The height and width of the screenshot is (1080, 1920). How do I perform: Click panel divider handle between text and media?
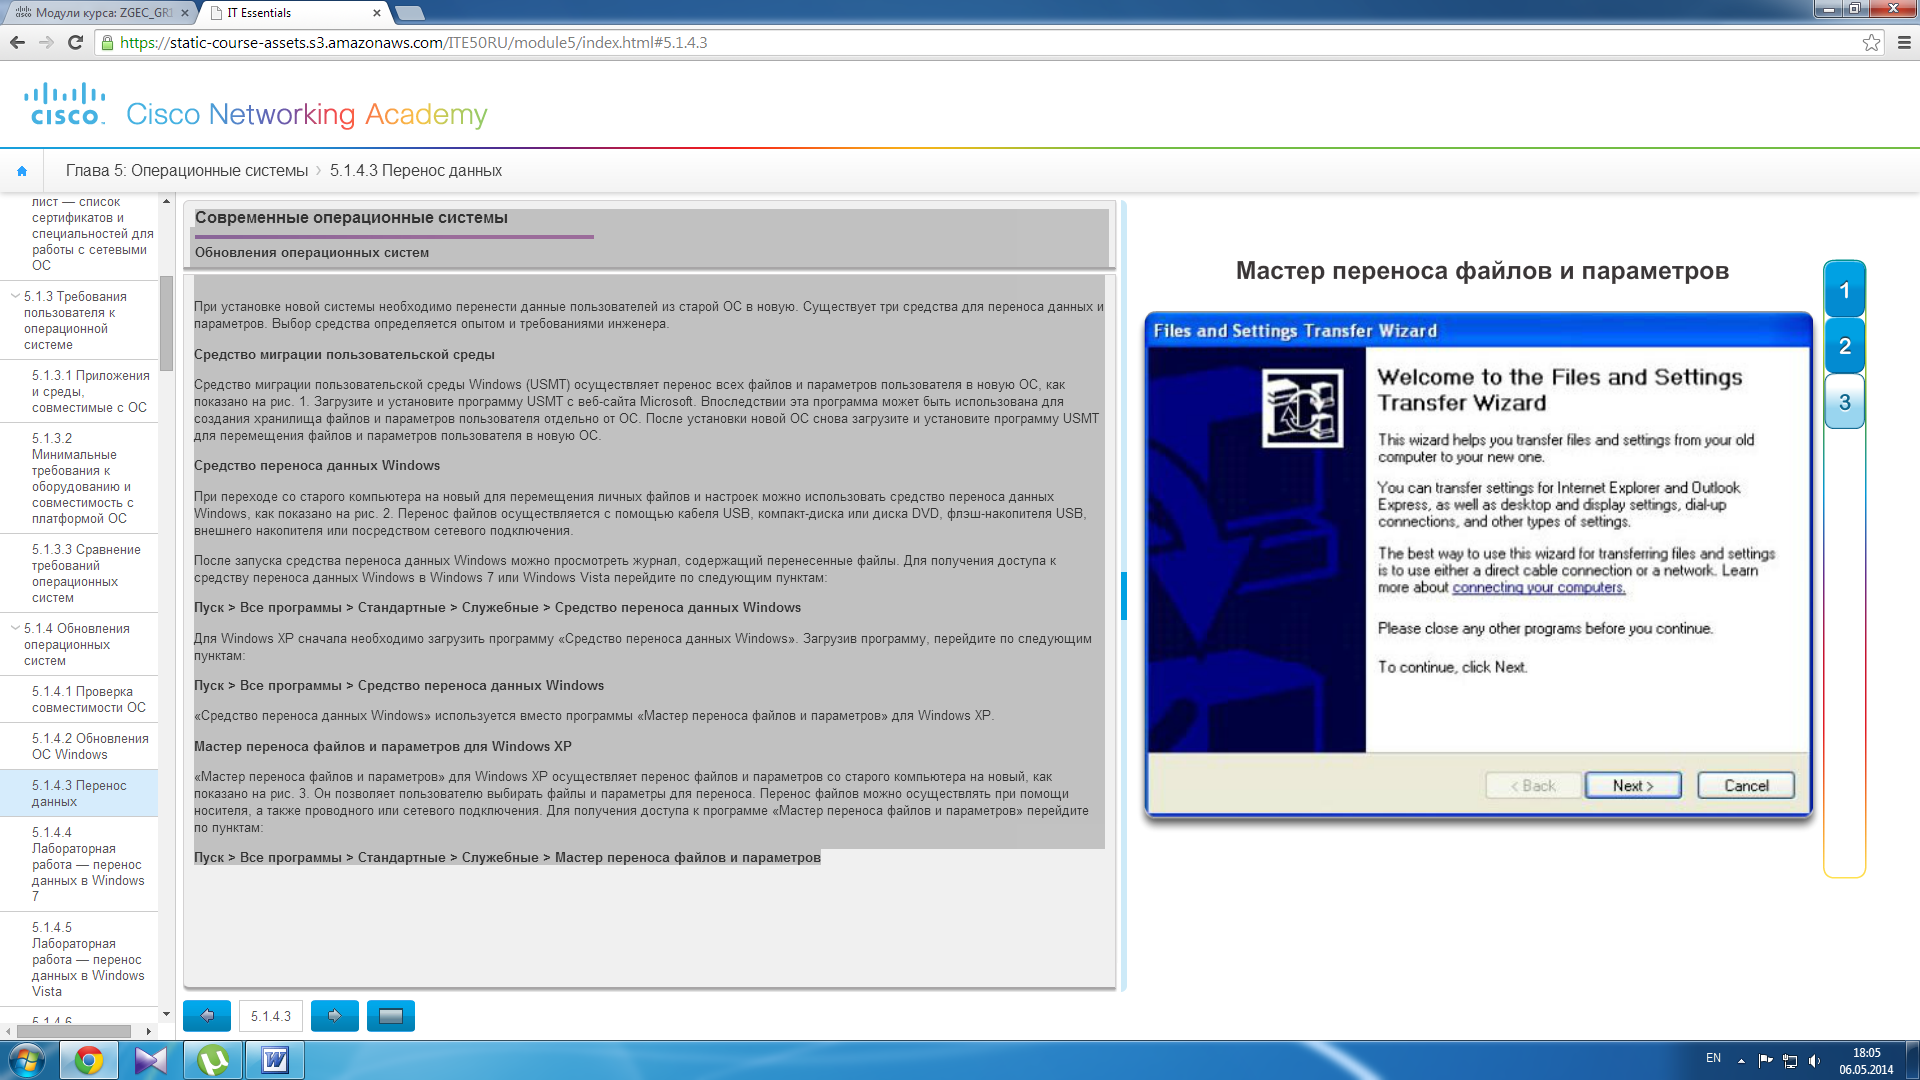pyautogui.click(x=1124, y=596)
